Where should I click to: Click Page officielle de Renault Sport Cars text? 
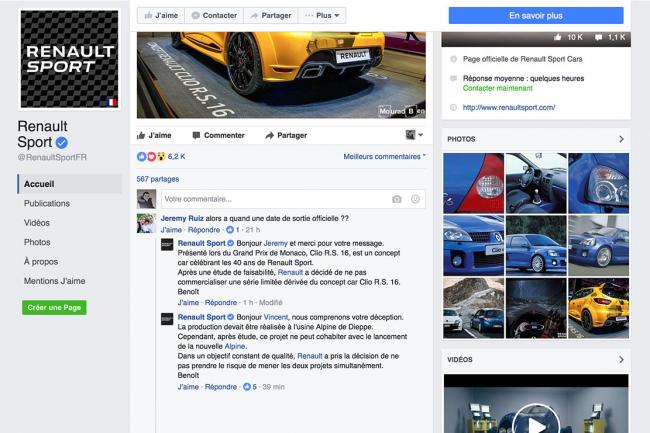522,59
